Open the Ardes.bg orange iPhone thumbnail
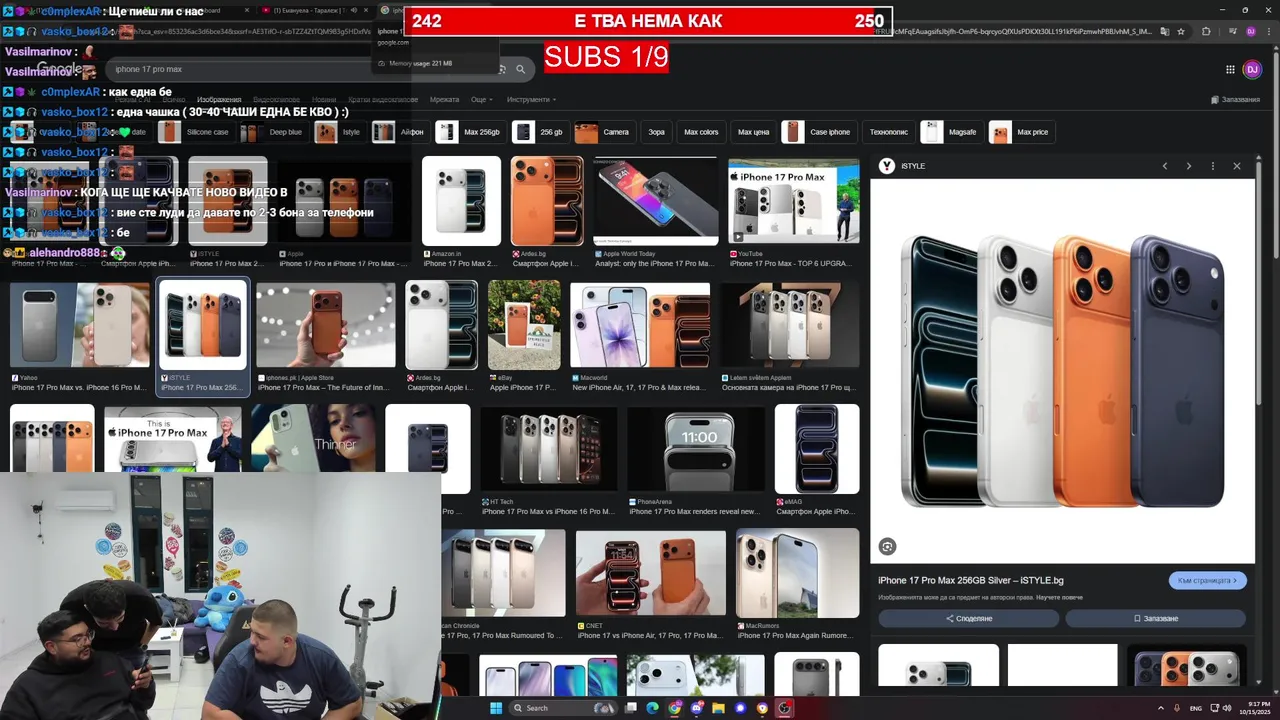The width and height of the screenshot is (1280, 720). pos(547,201)
